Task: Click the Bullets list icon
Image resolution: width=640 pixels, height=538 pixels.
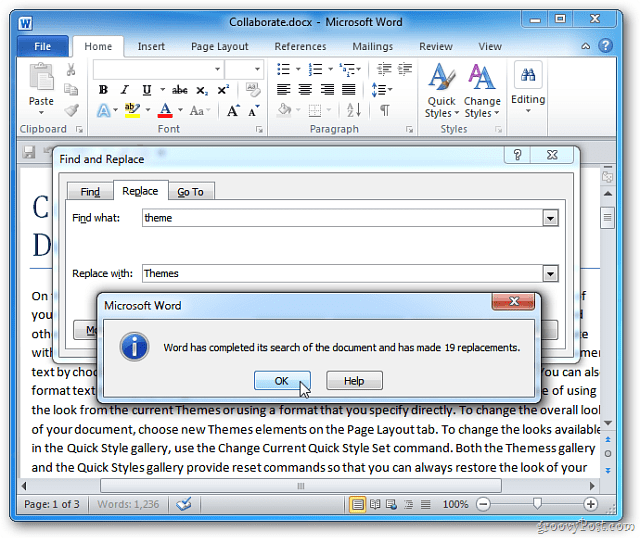Action: (284, 69)
